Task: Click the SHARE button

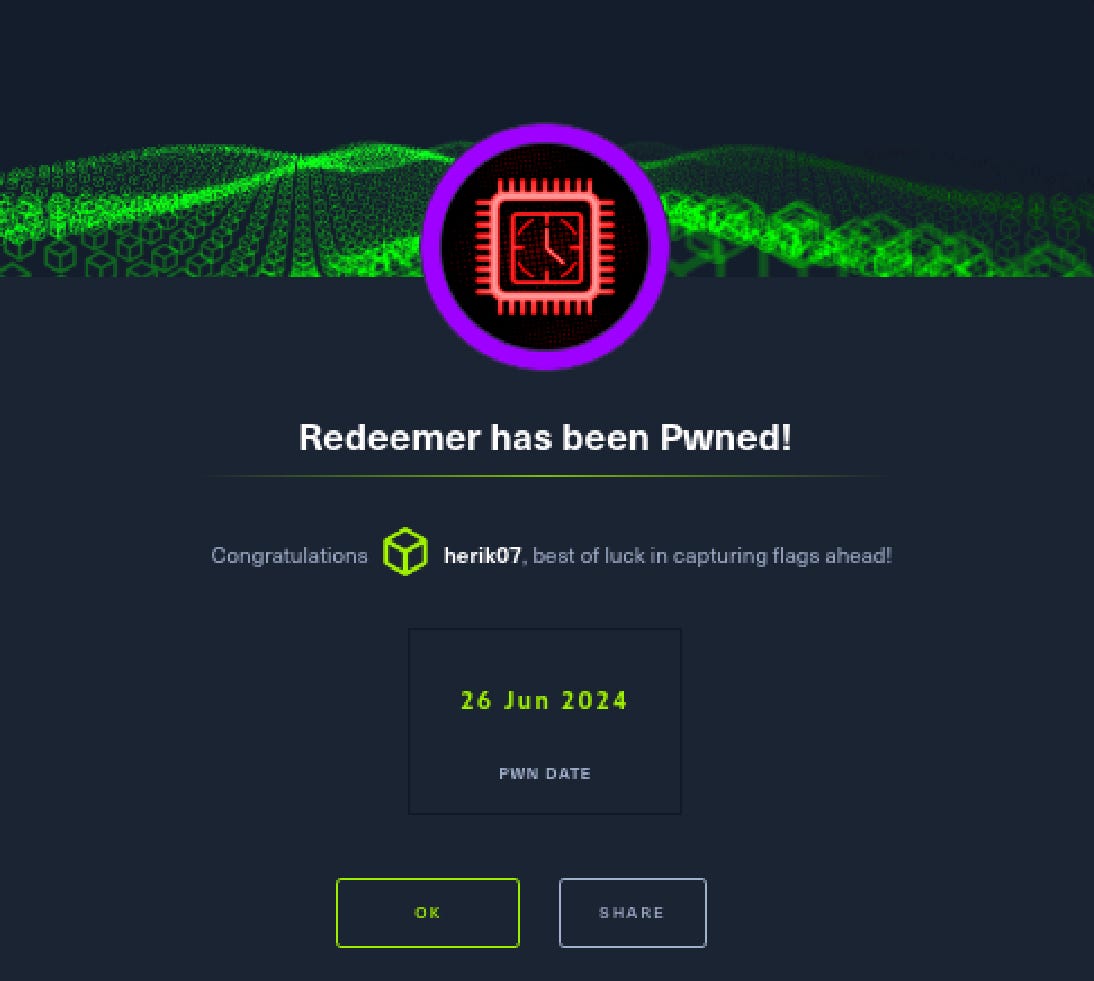Action: (633, 912)
